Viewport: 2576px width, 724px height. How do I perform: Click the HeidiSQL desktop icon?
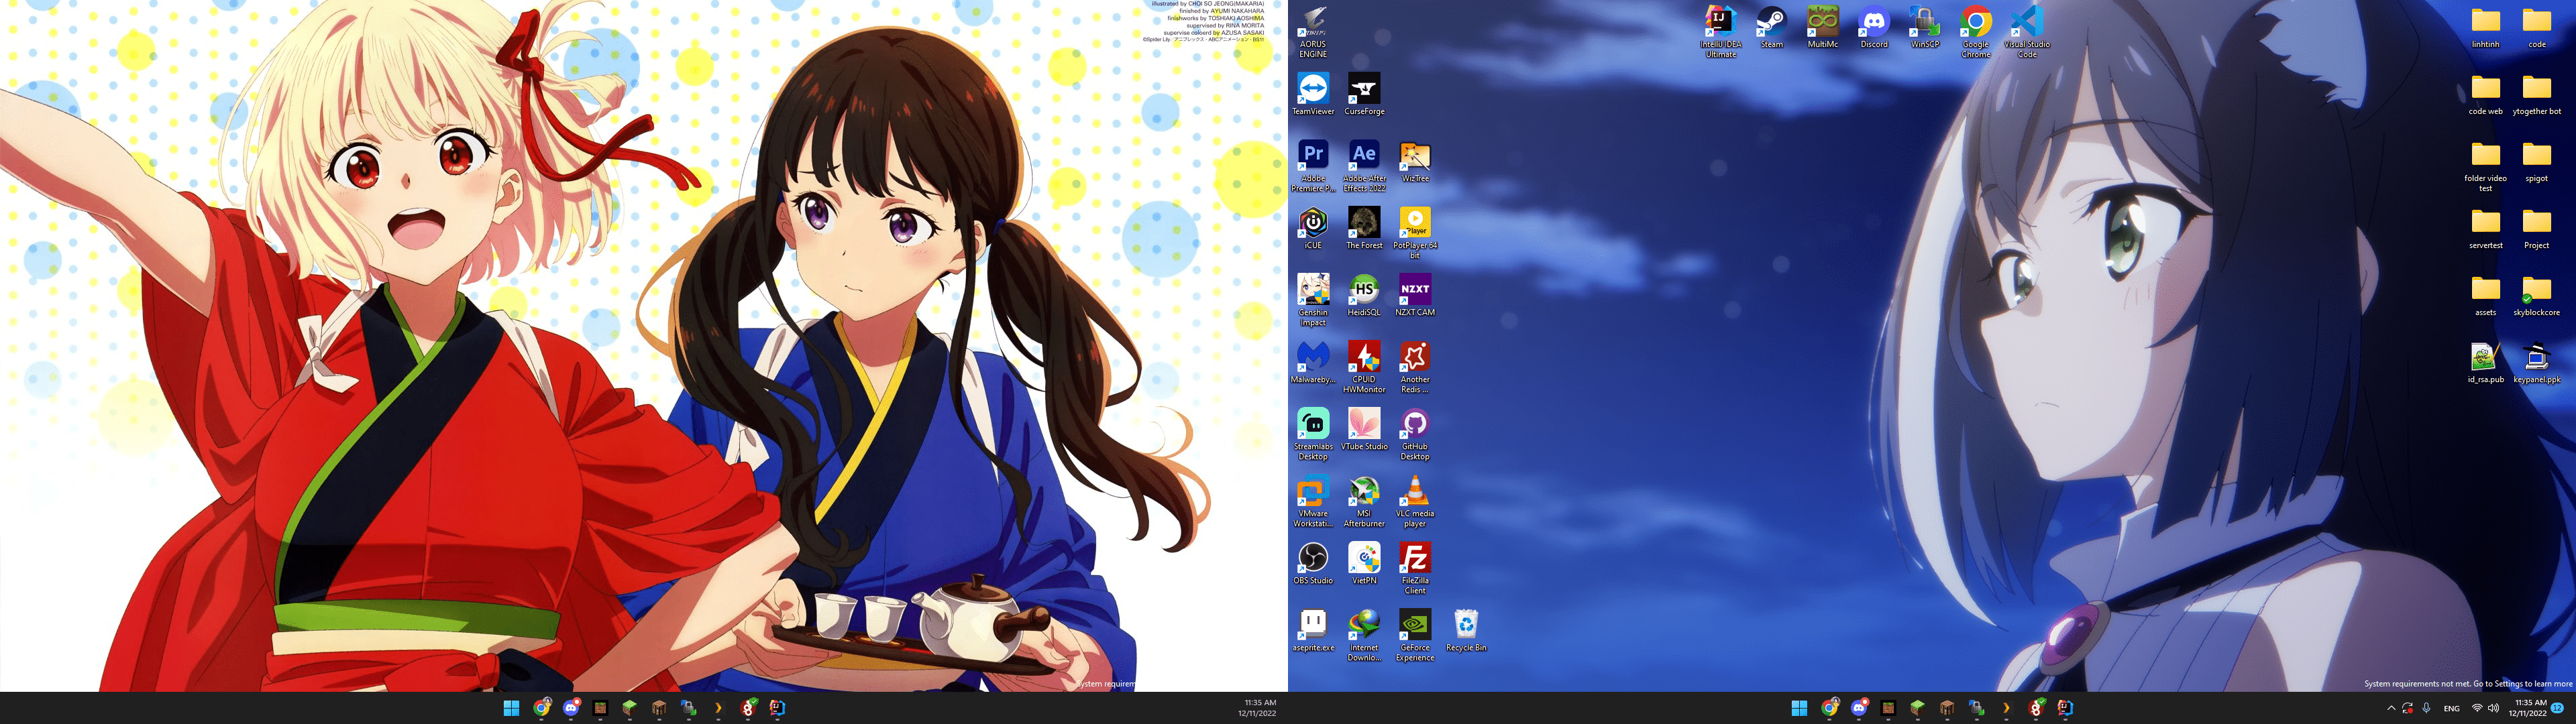pos(1363,290)
